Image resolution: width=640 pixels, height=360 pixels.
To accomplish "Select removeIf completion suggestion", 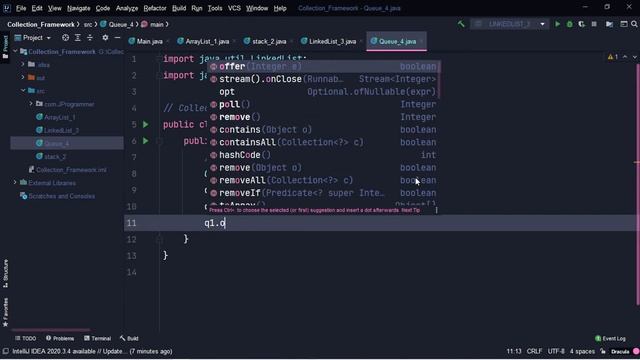I will pos(323,193).
